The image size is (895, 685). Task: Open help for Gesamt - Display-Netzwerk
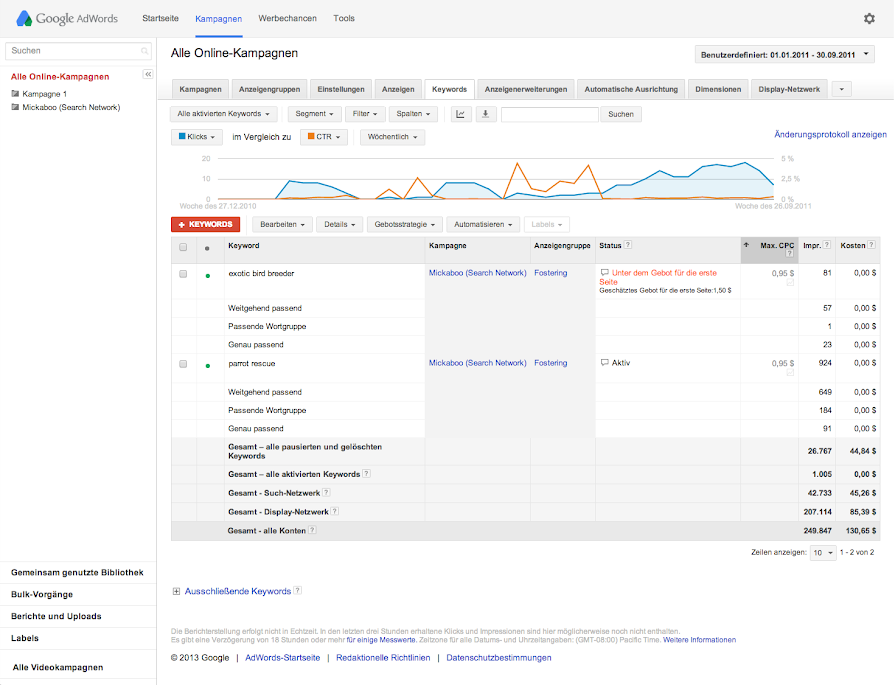pyautogui.click(x=334, y=511)
